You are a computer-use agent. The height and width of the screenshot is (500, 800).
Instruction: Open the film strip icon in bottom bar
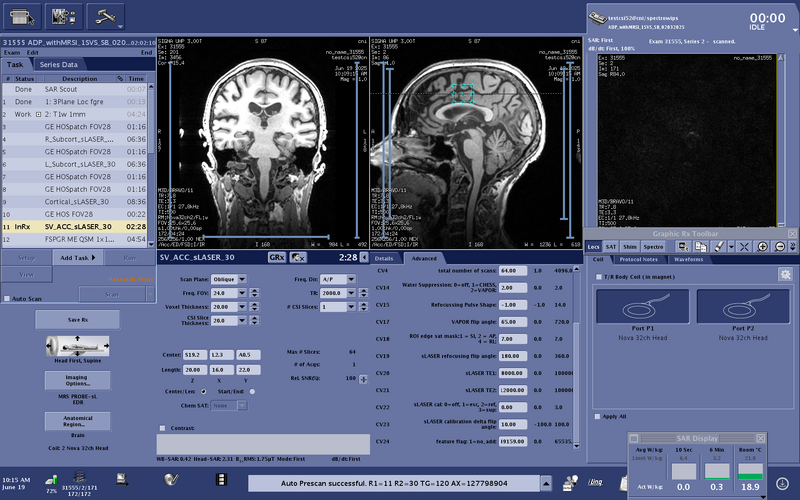click(220, 480)
